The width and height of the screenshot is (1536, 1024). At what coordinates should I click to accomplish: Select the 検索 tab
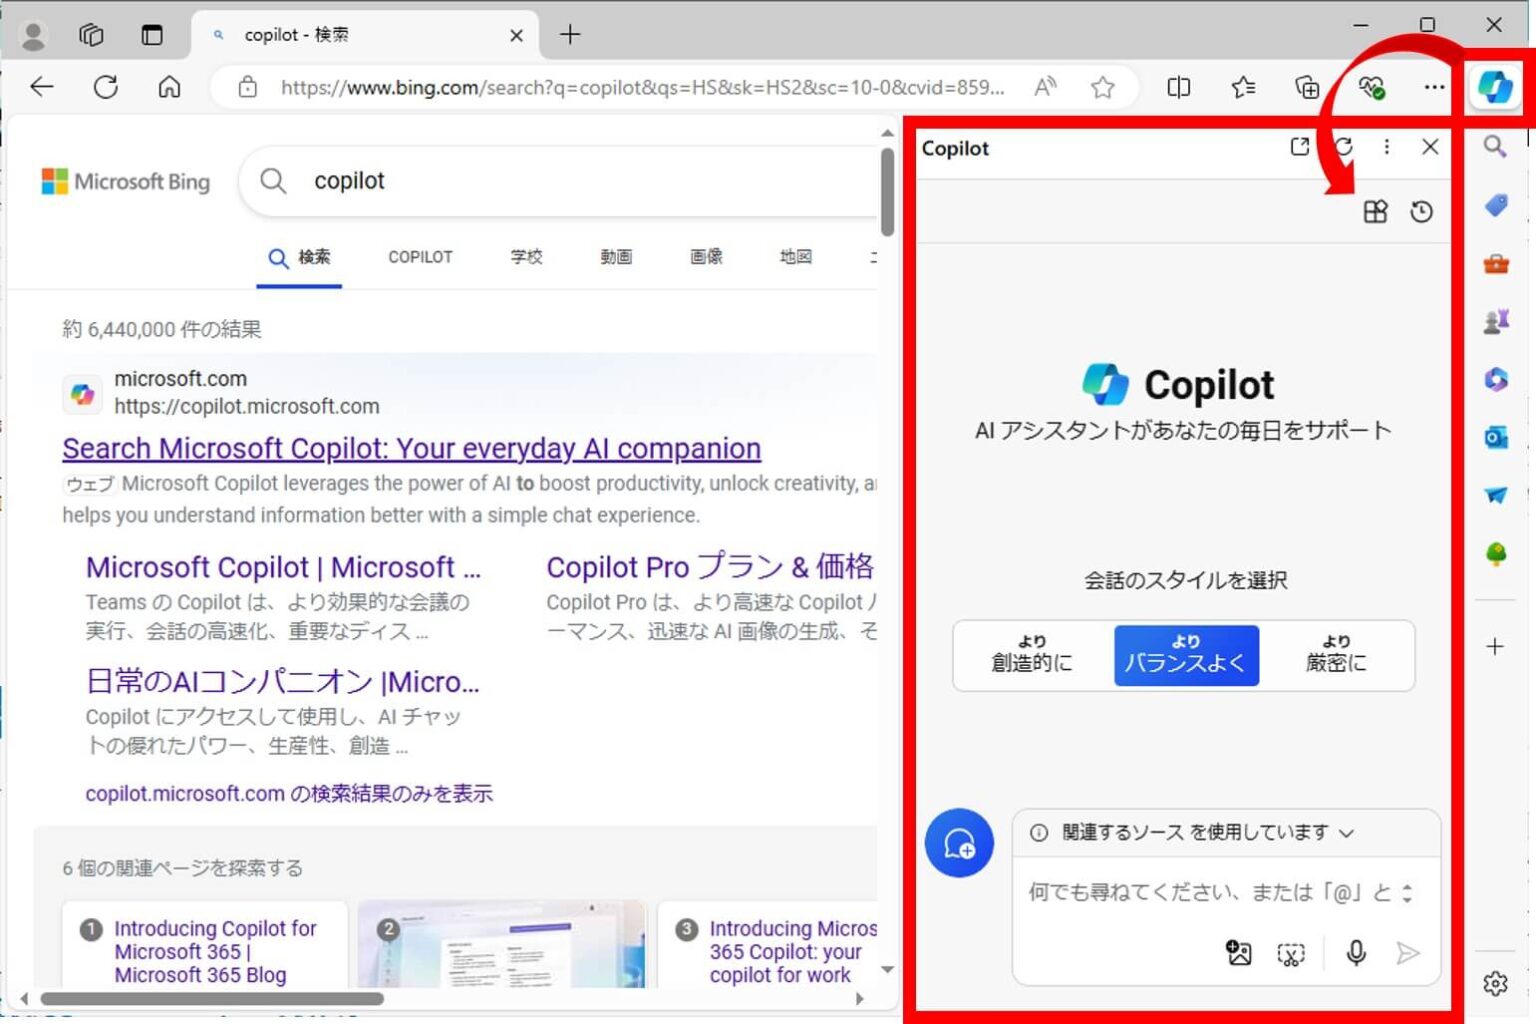299,258
